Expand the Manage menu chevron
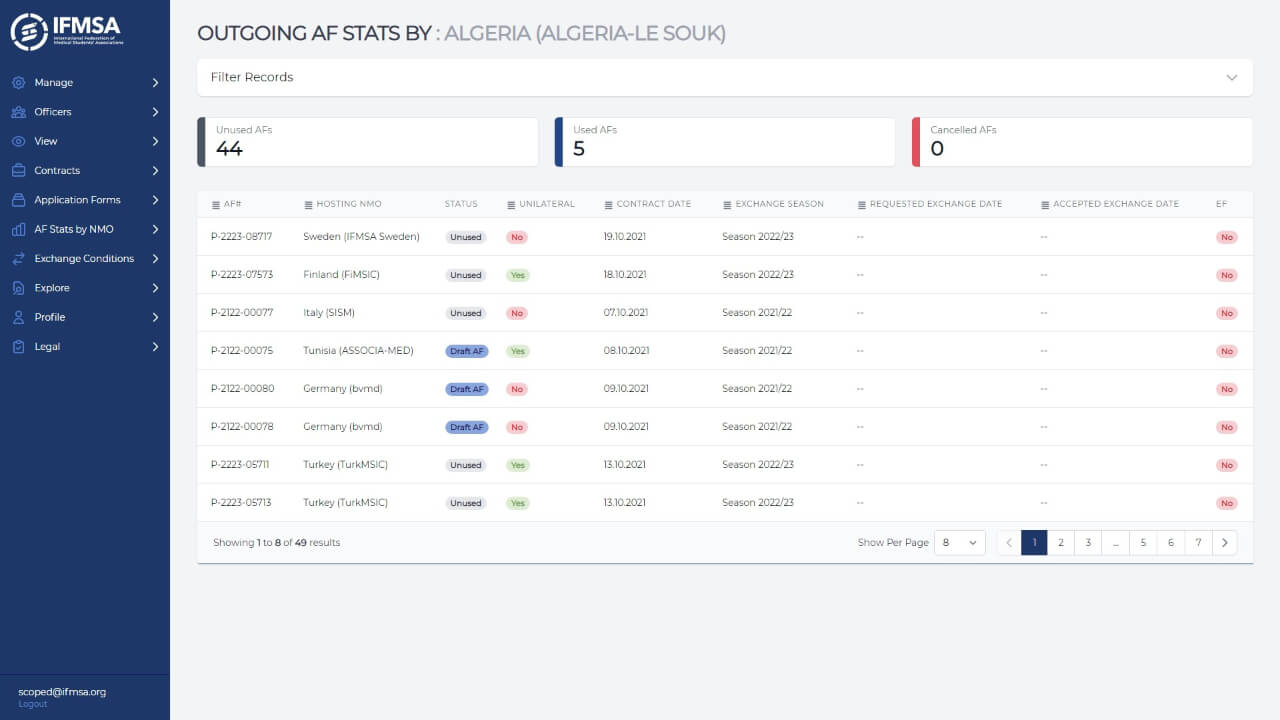Viewport: 1280px width, 720px height. click(x=155, y=83)
